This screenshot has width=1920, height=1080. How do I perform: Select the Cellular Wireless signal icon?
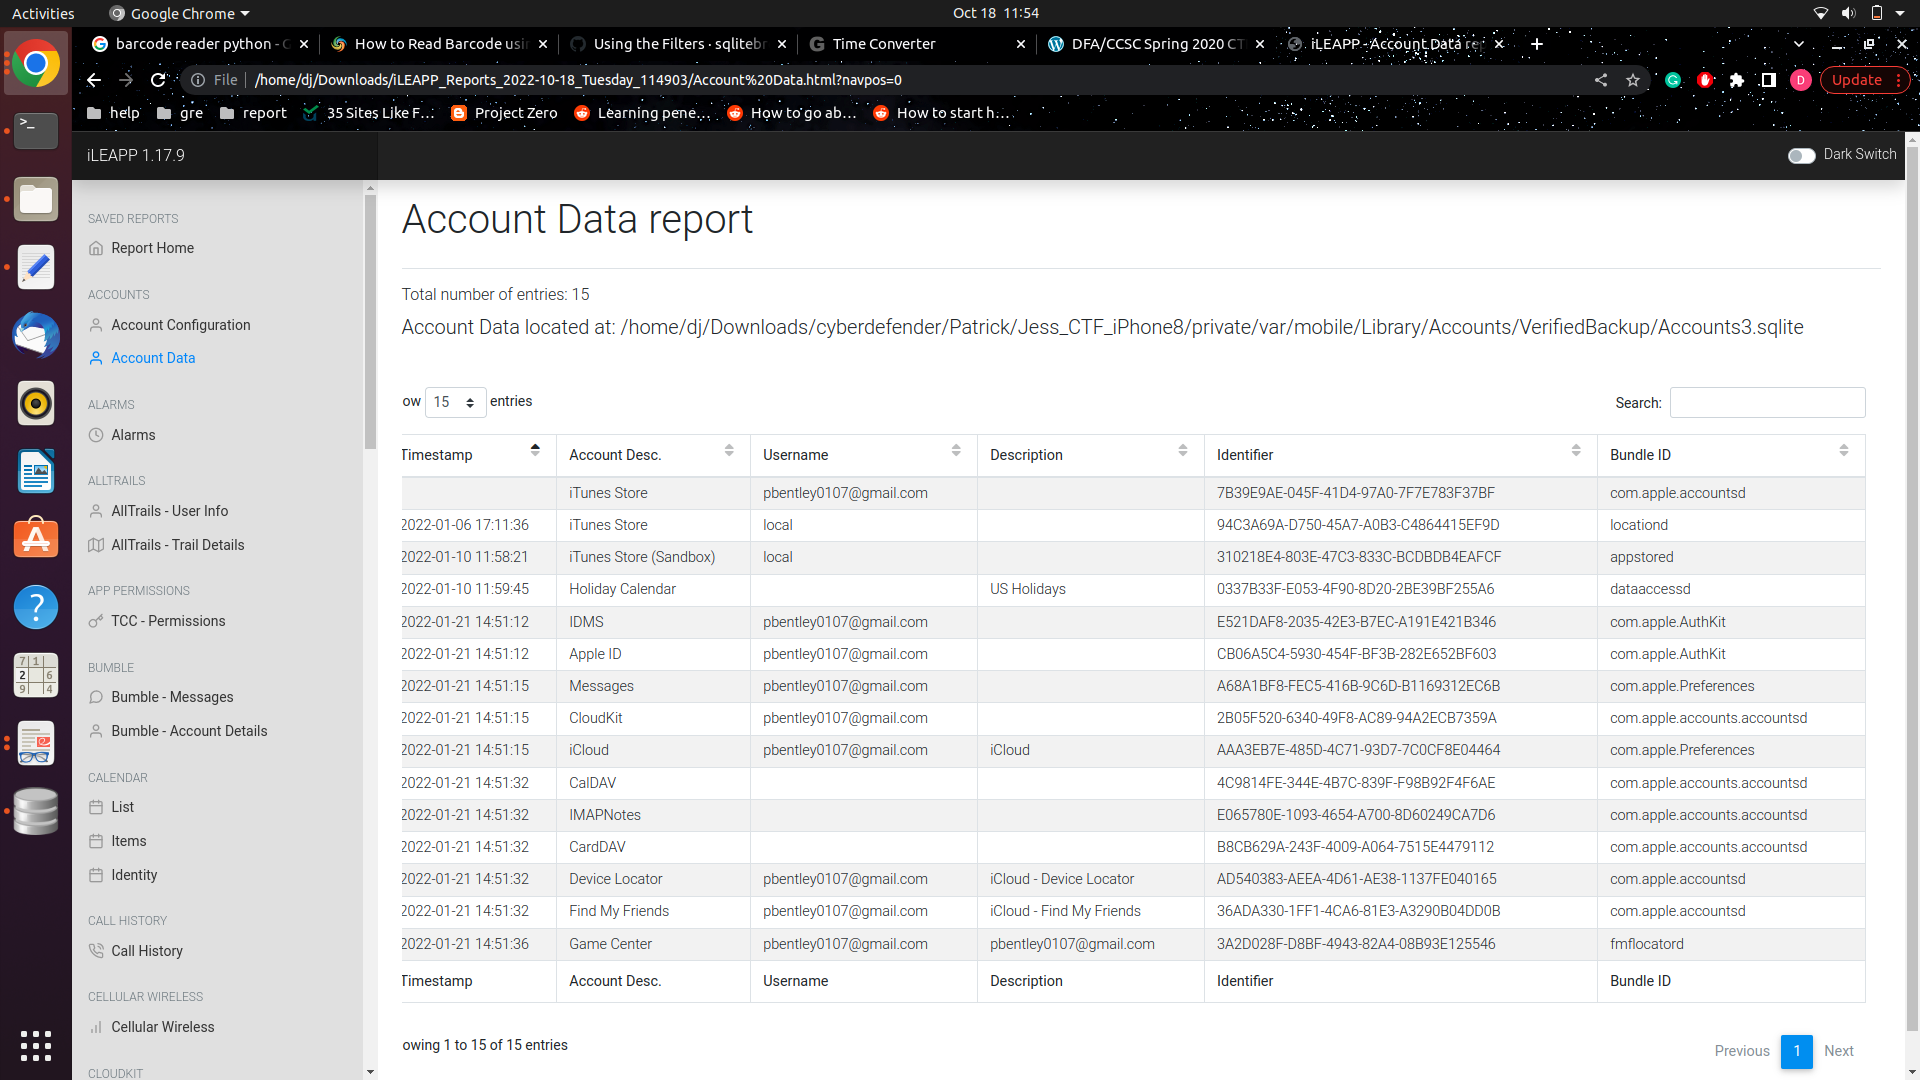tap(95, 1026)
